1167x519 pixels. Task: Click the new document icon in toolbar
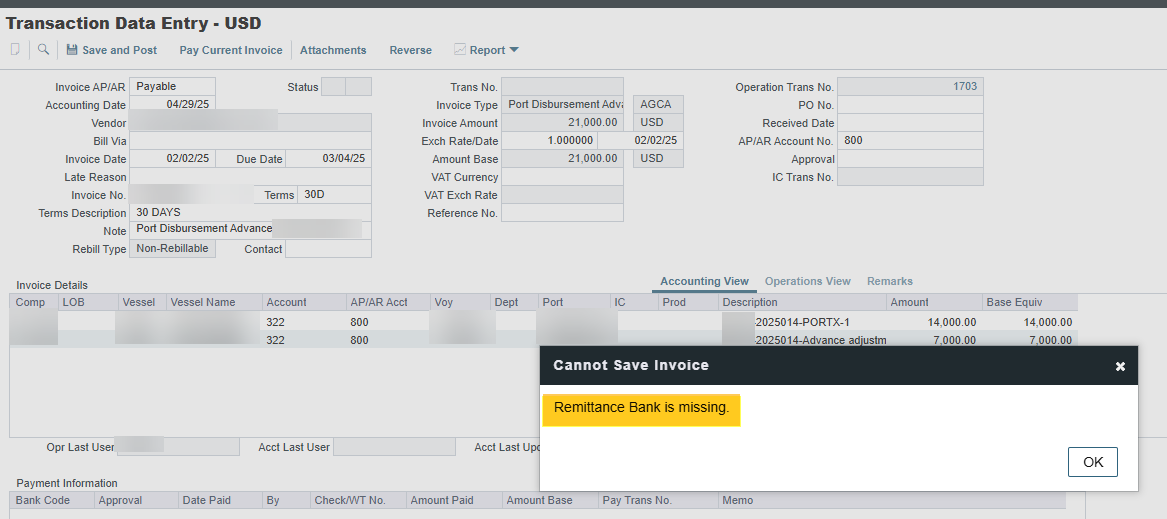(x=15, y=49)
